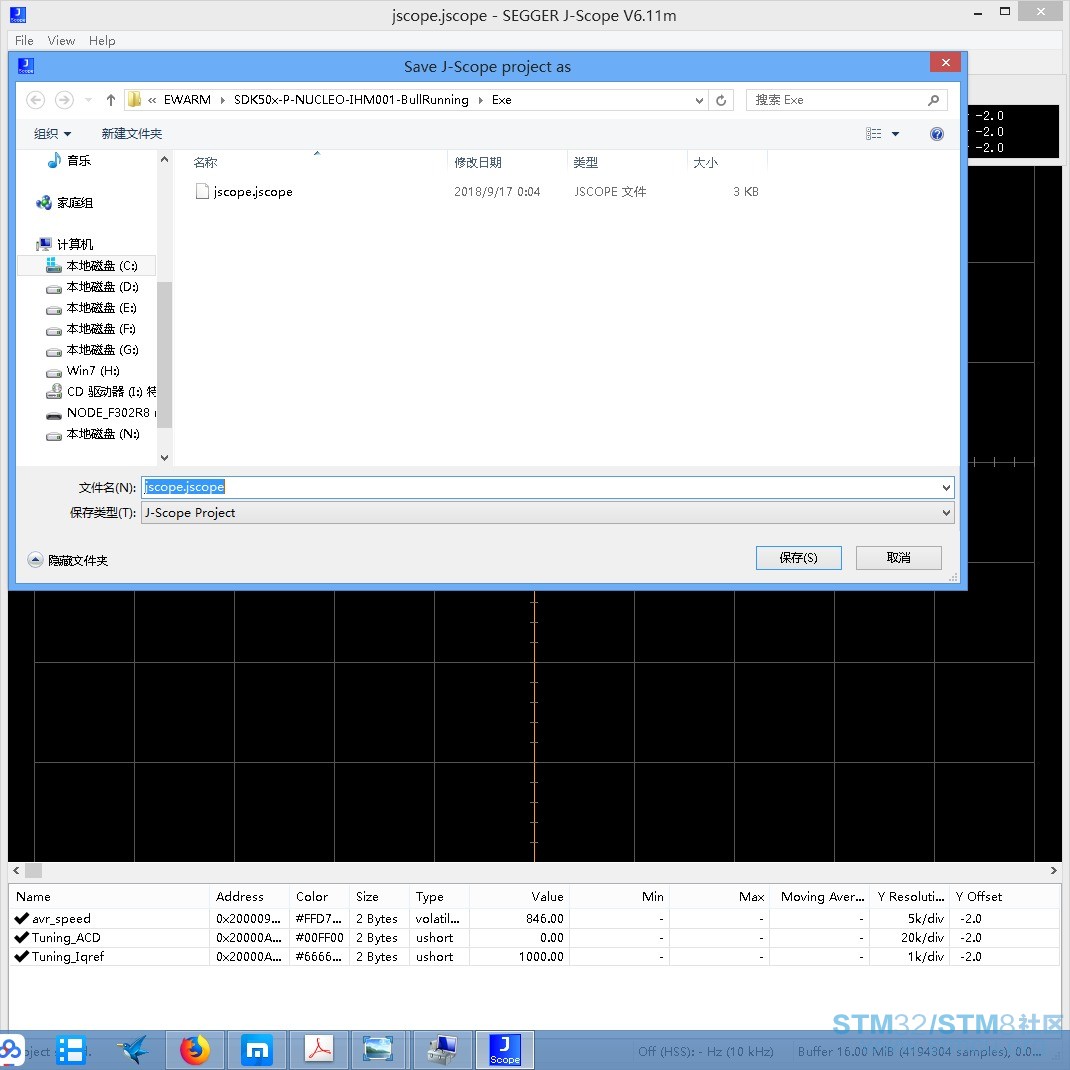Select the jscope.jscope file icon
Image resolution: width=1070 pixels, height=1070 pixels.
click(202, 192)
